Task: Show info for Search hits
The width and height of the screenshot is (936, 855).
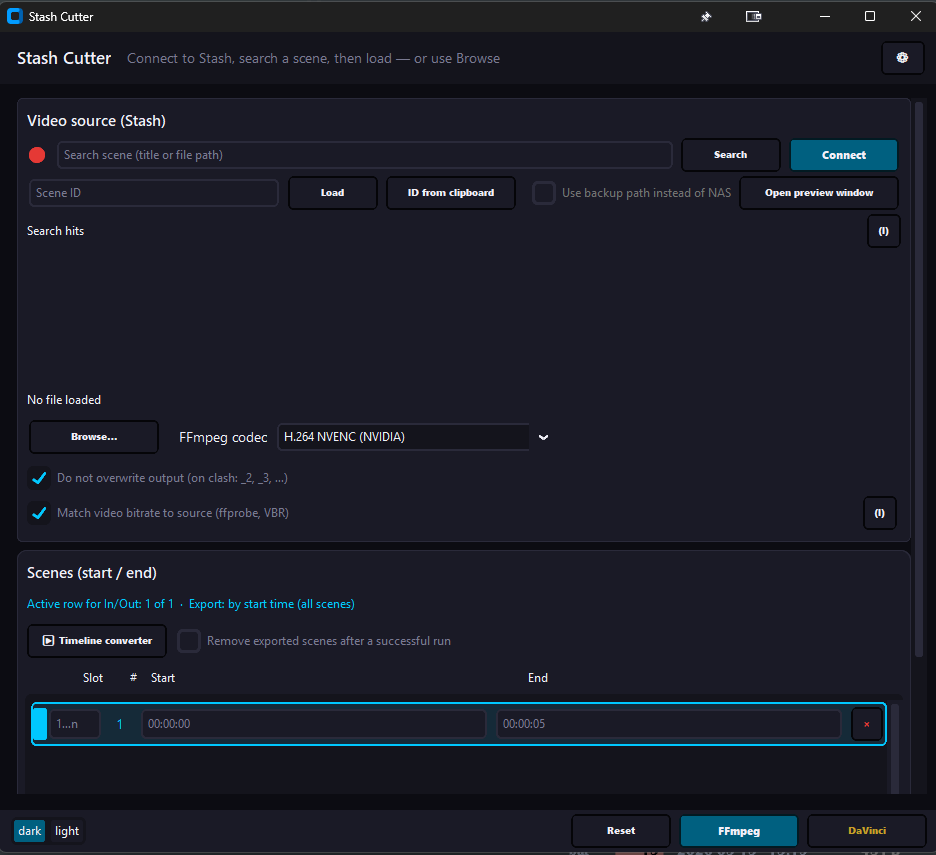Action: [x=883, y=231]
